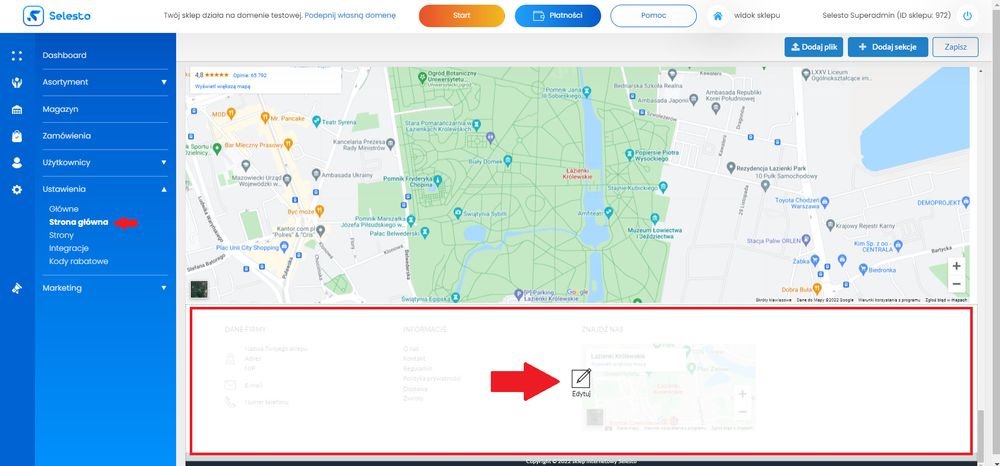Click the Żabka store marker

point(815,260)
